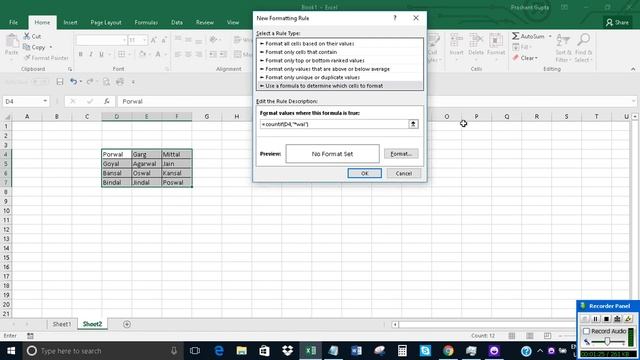Switch to the Page Layout ribbon tab

[106, 22]
